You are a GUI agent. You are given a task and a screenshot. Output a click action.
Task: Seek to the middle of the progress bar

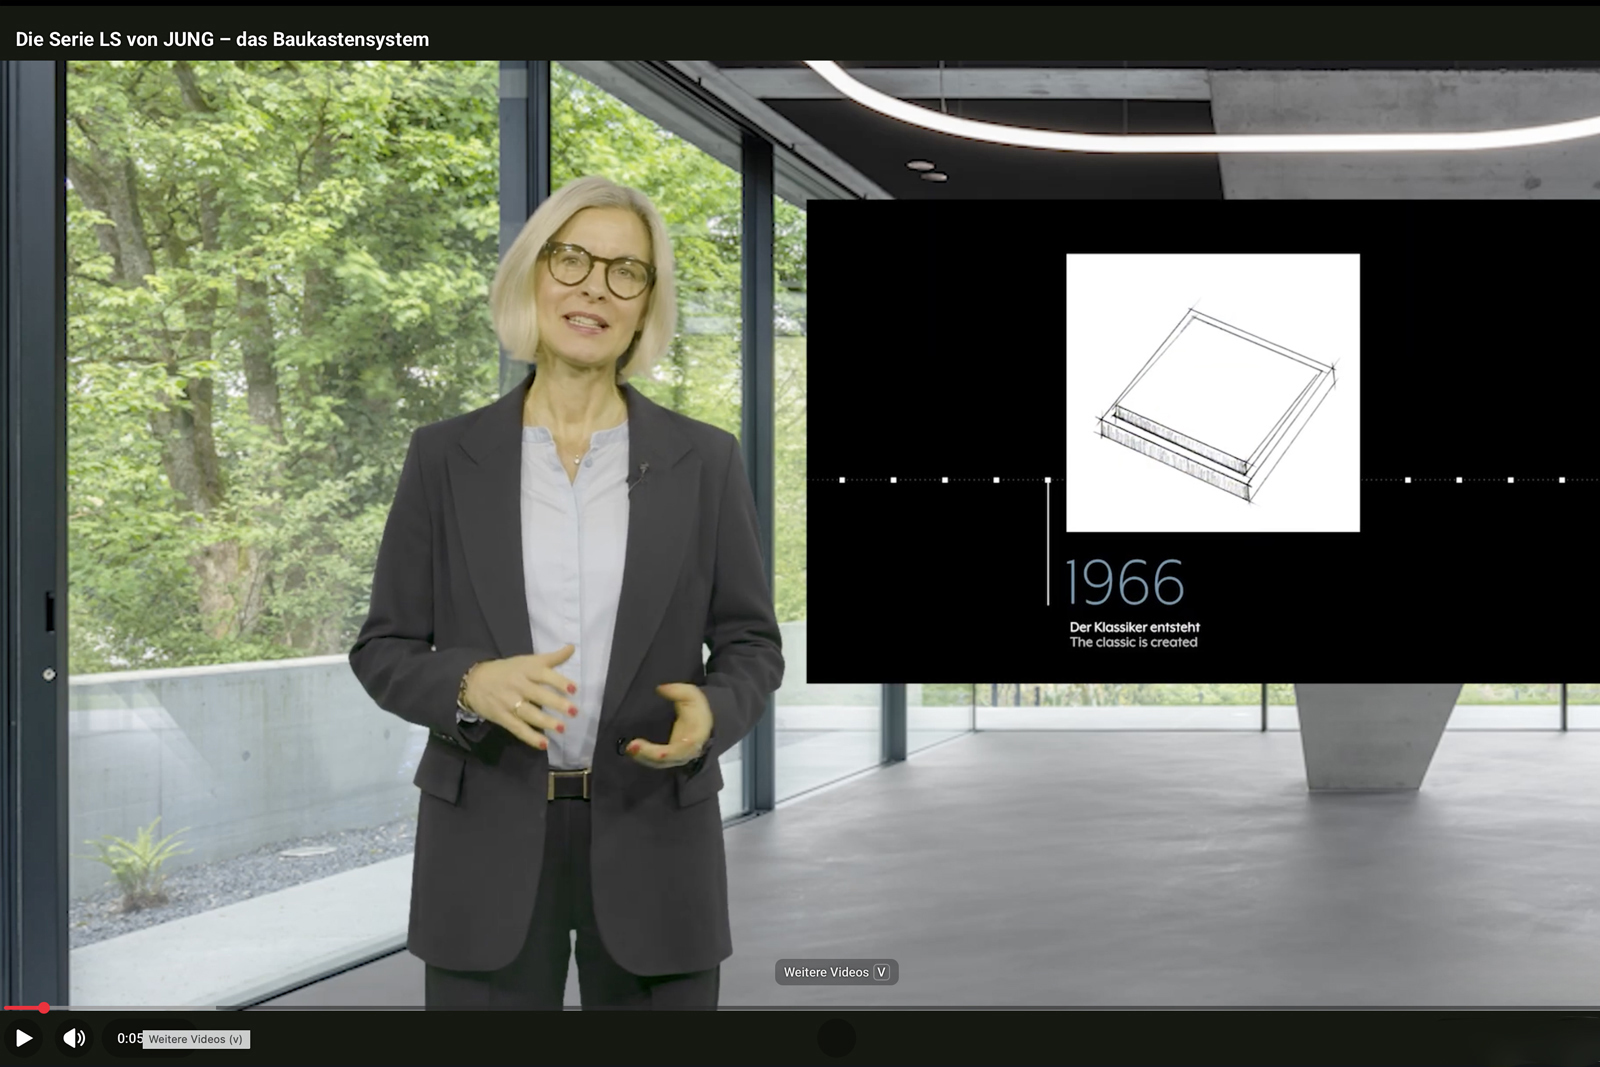click(x=800, y=1008)
